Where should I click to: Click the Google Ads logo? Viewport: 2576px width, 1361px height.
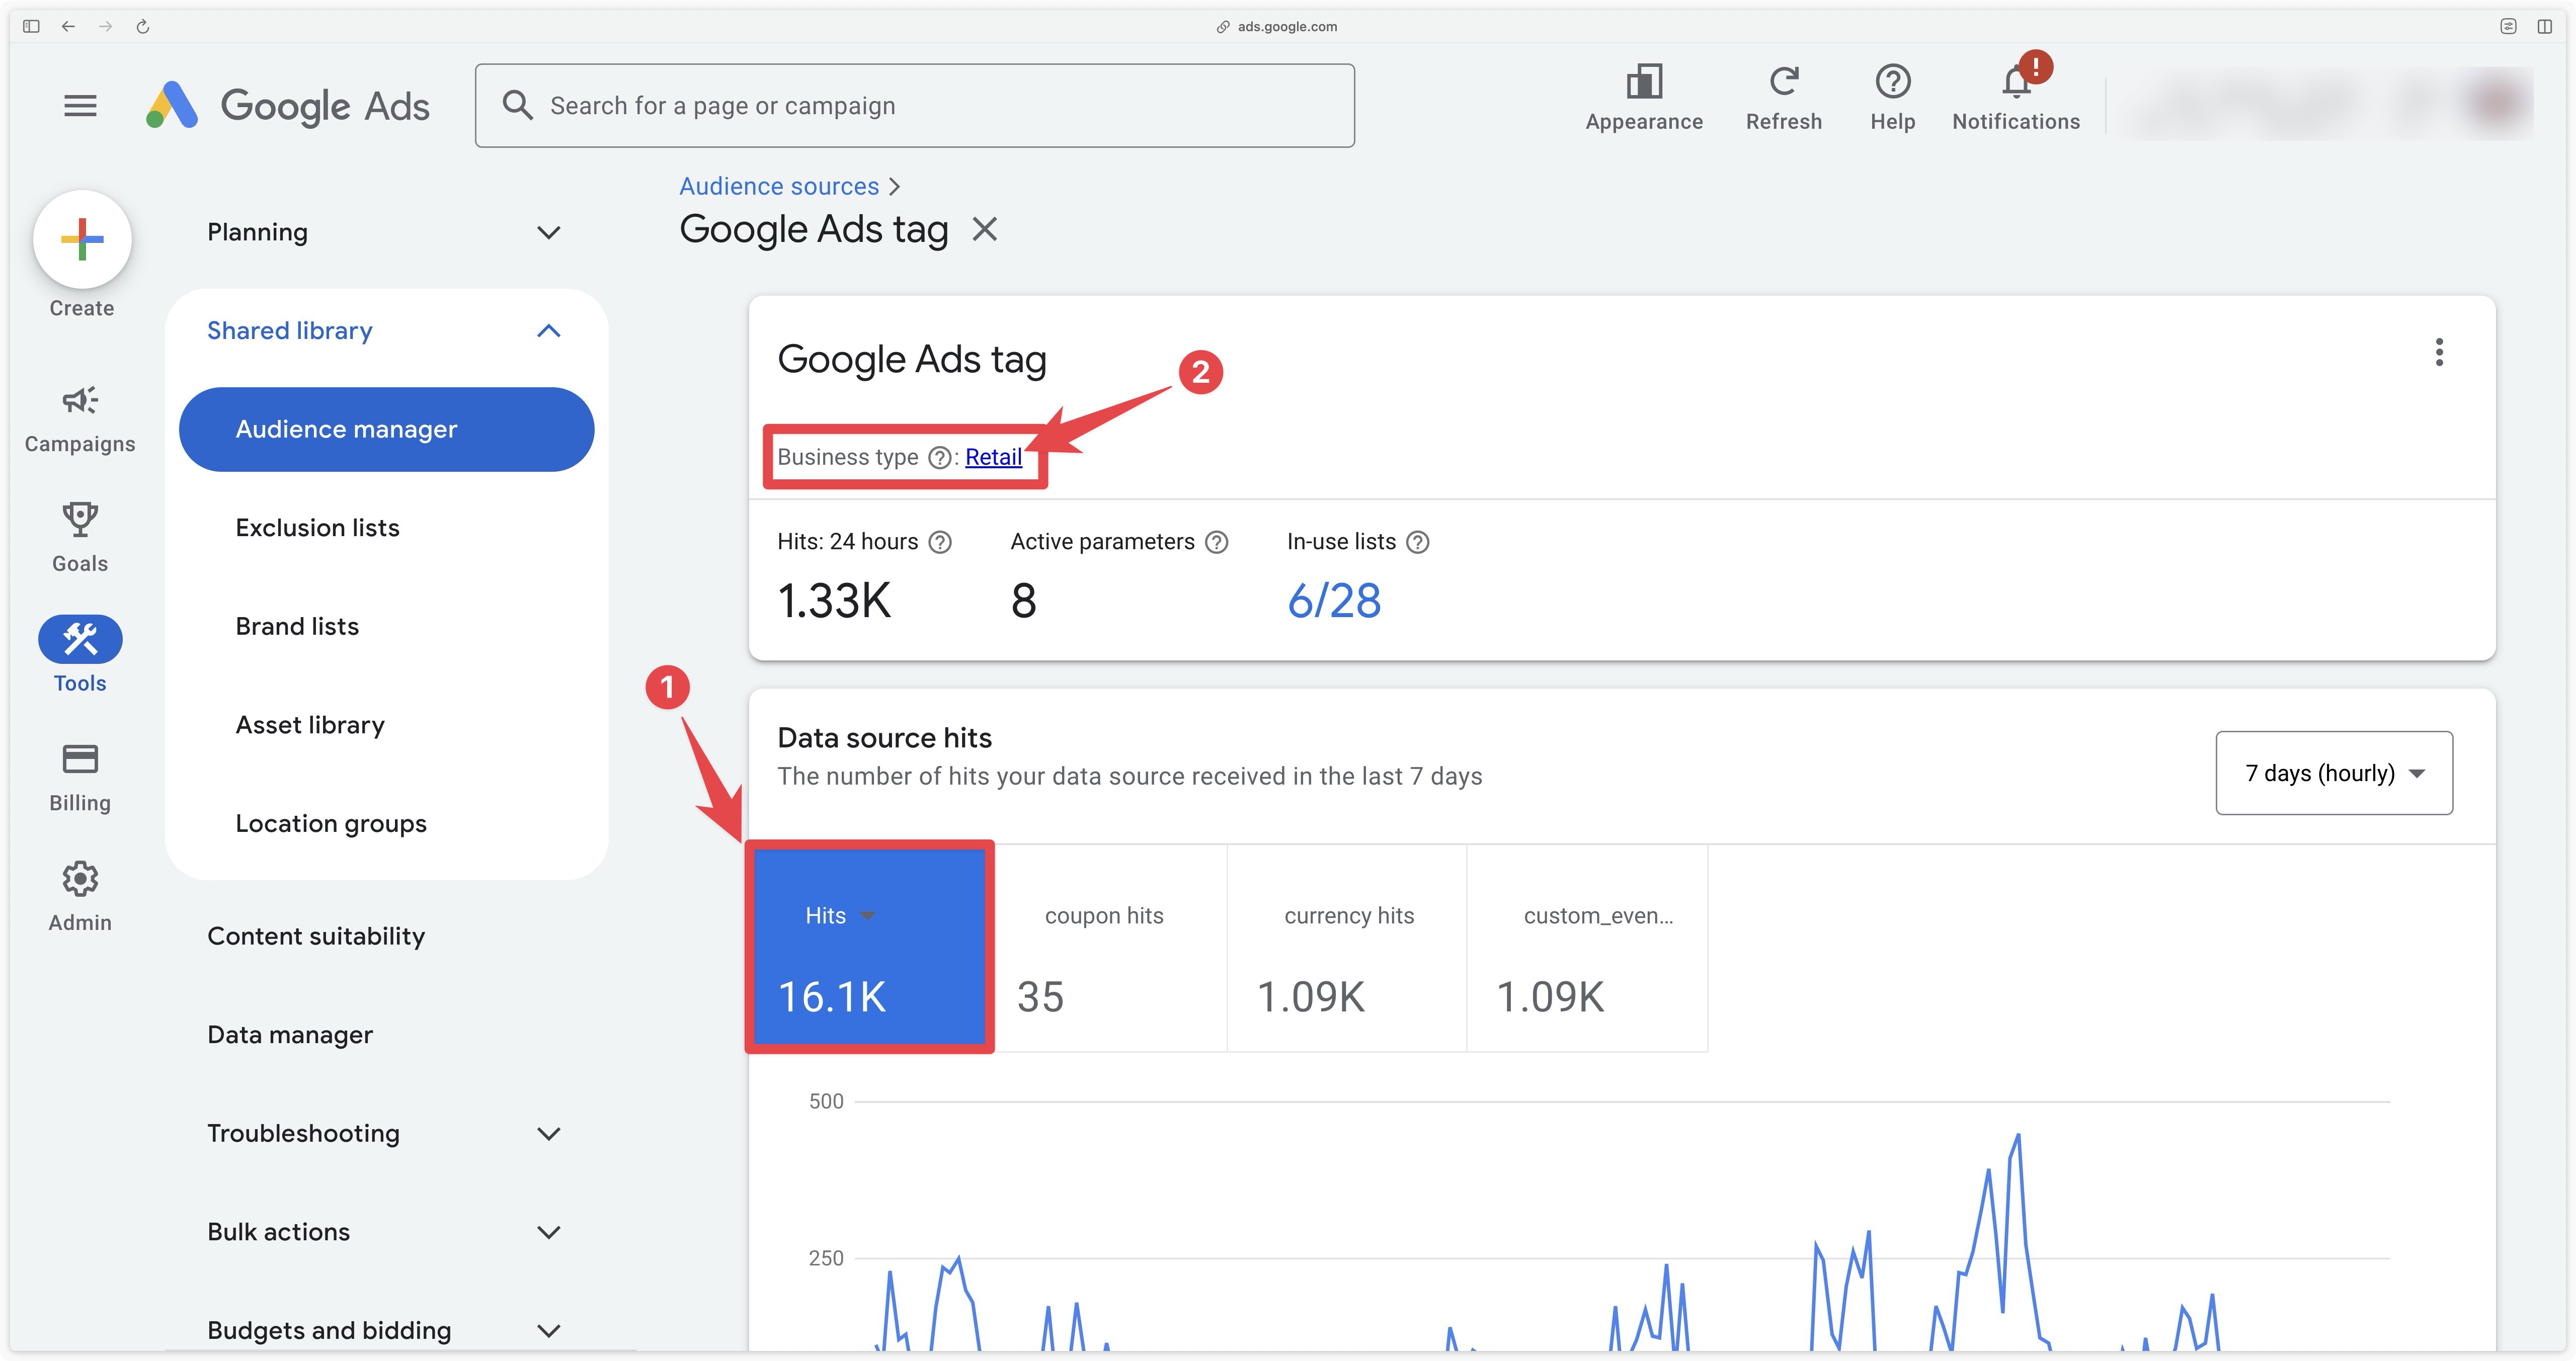point(288,105)
